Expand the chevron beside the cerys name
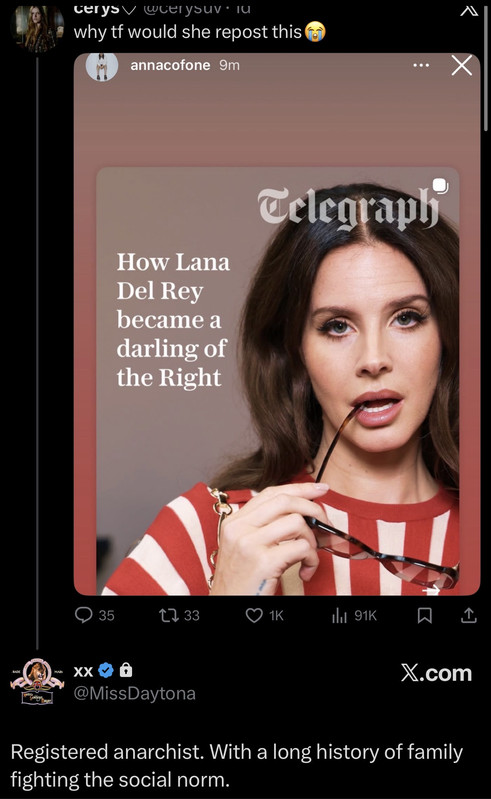 pyautogui.click(x=130, y=9)
